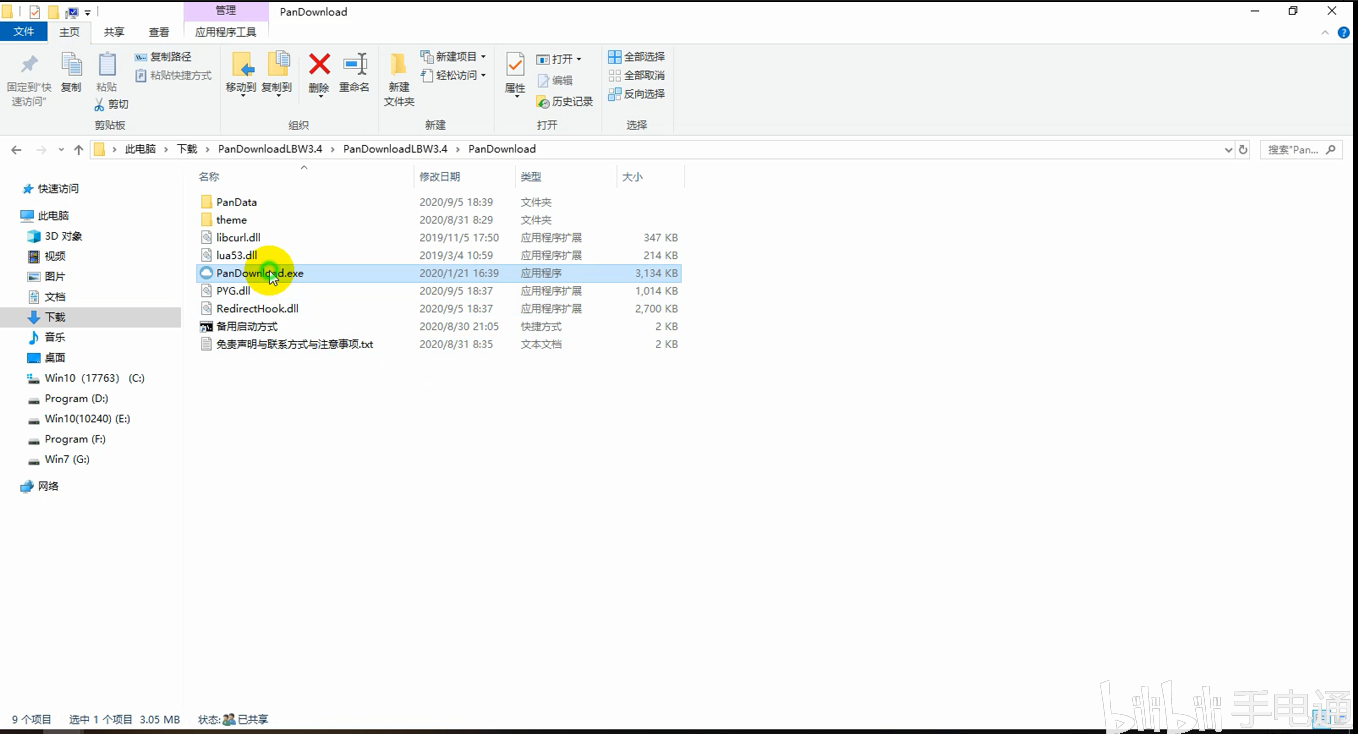Open Desktop (桌面) in navigation pane

[x=55, y=357]
